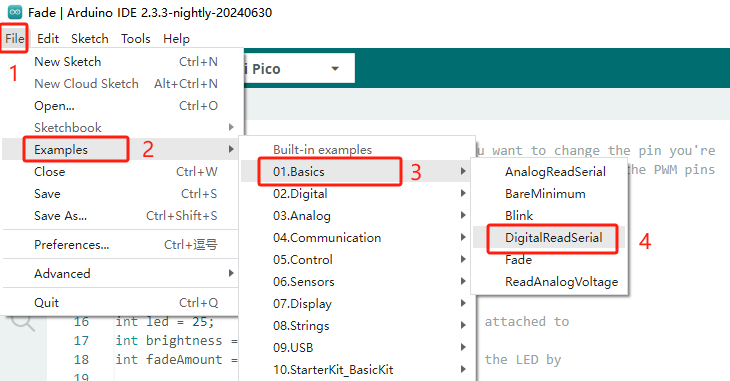Open the BareMinimum example
Image resolution: width=730 pixels, height=381 pixels.
tap(549, 194)
